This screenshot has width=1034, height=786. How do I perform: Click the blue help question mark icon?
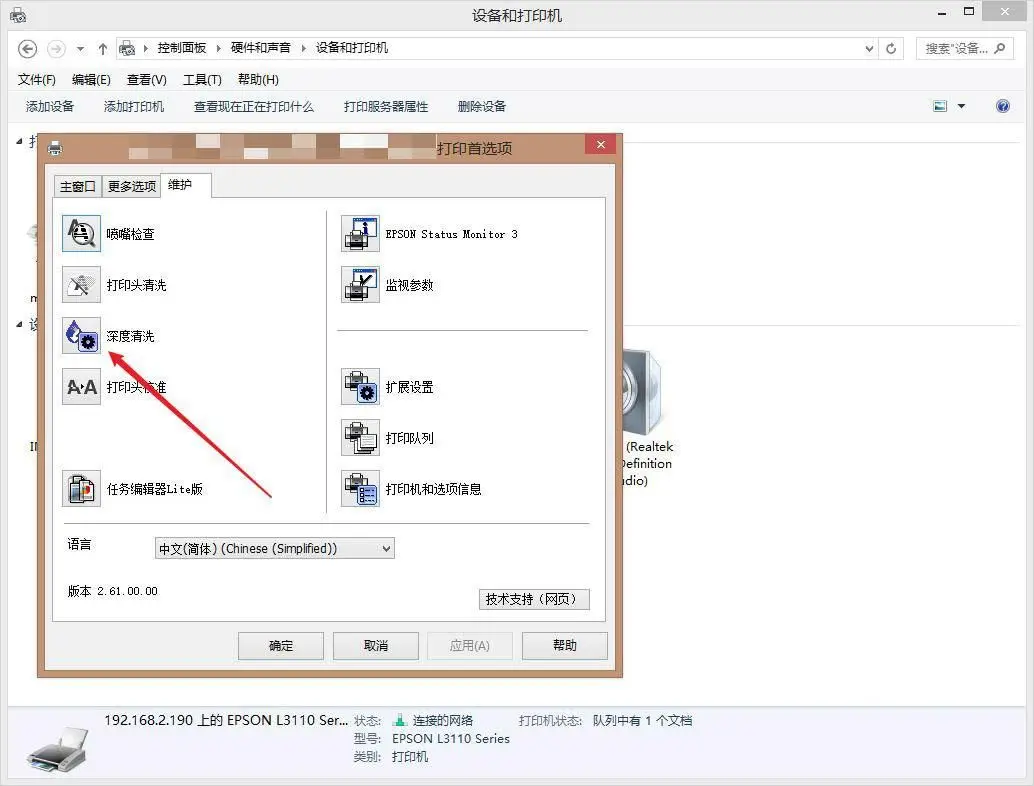pos(1002,106)
